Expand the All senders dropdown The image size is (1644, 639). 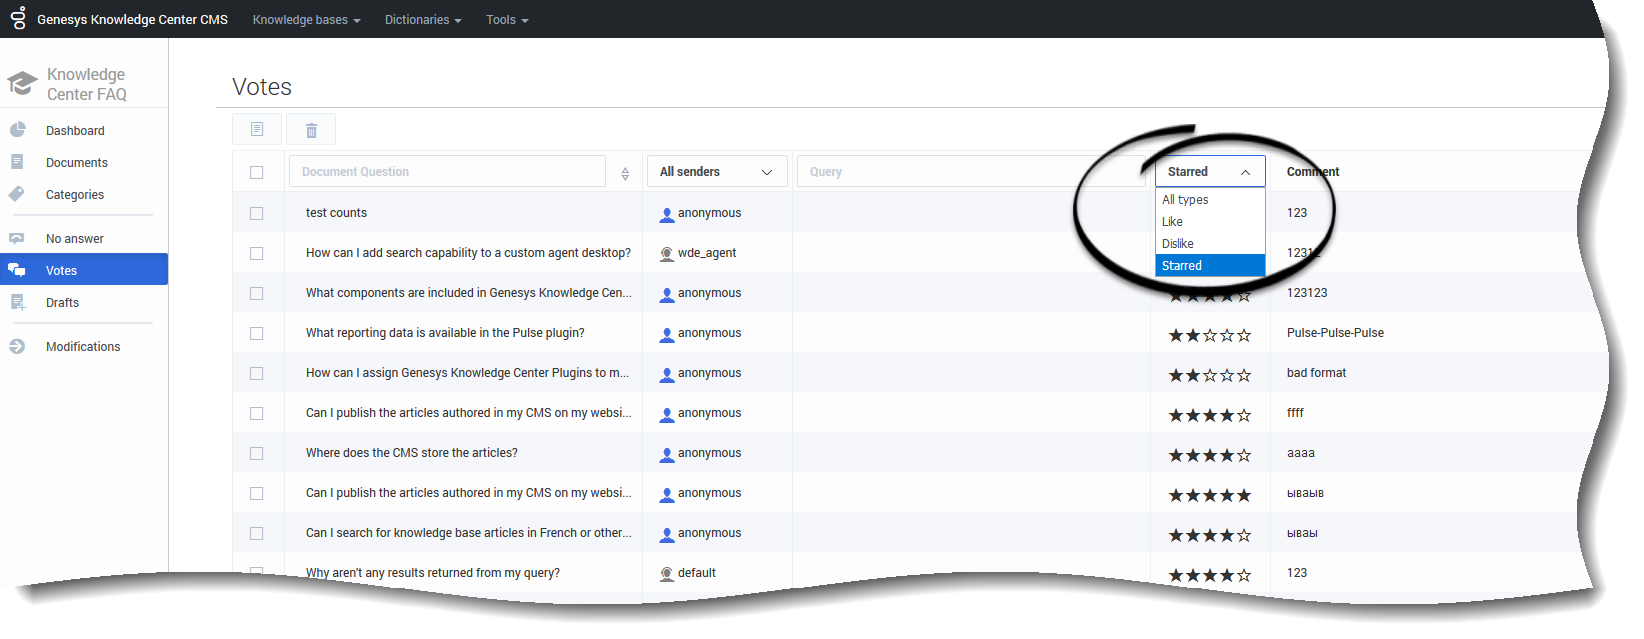716,172
